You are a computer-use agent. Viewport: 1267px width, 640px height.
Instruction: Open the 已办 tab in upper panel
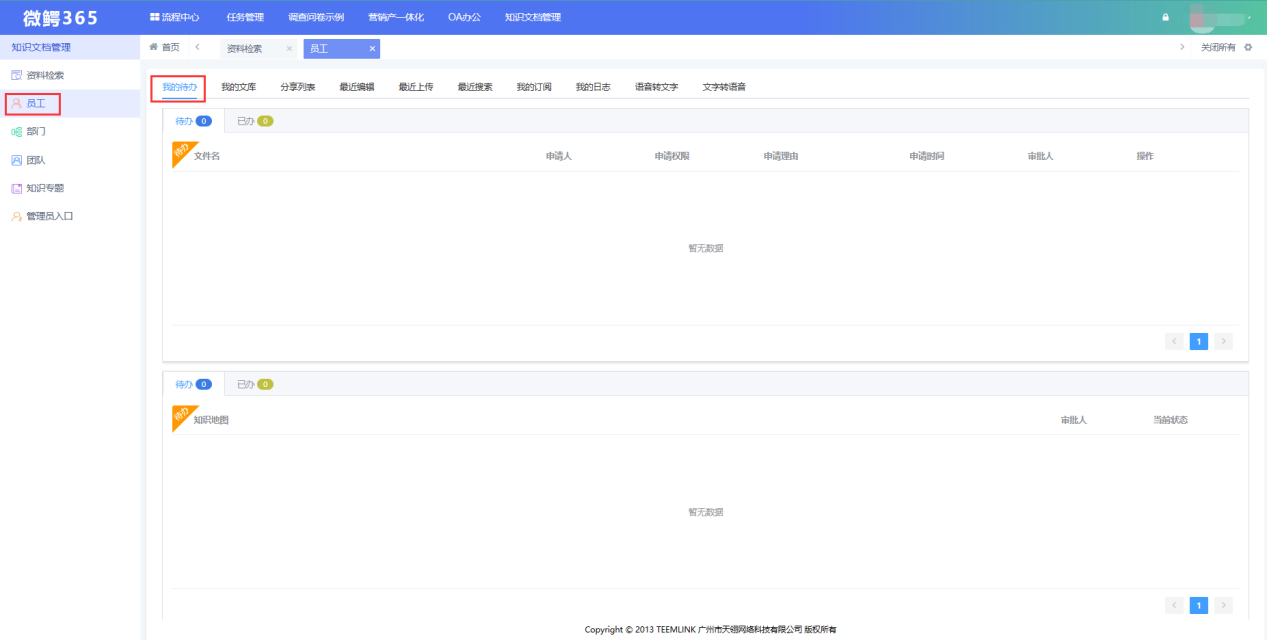[x=254, y=121]
